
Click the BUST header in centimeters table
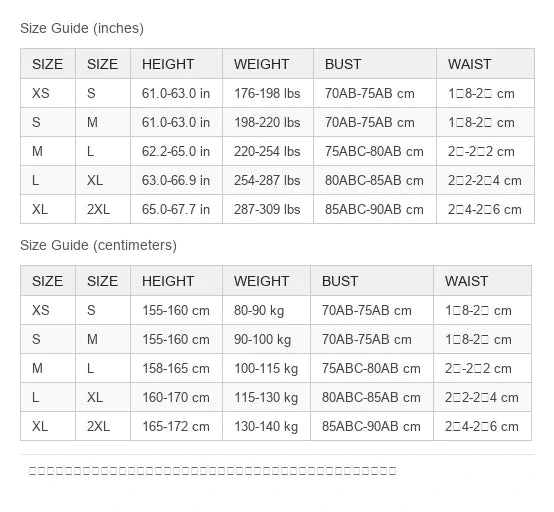(372, 281)
